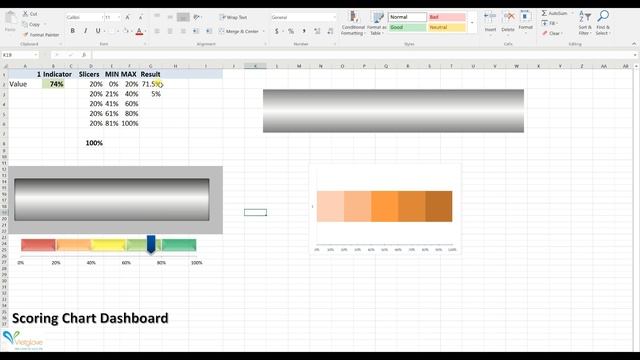Decrease decimal places

pos(330,31)
